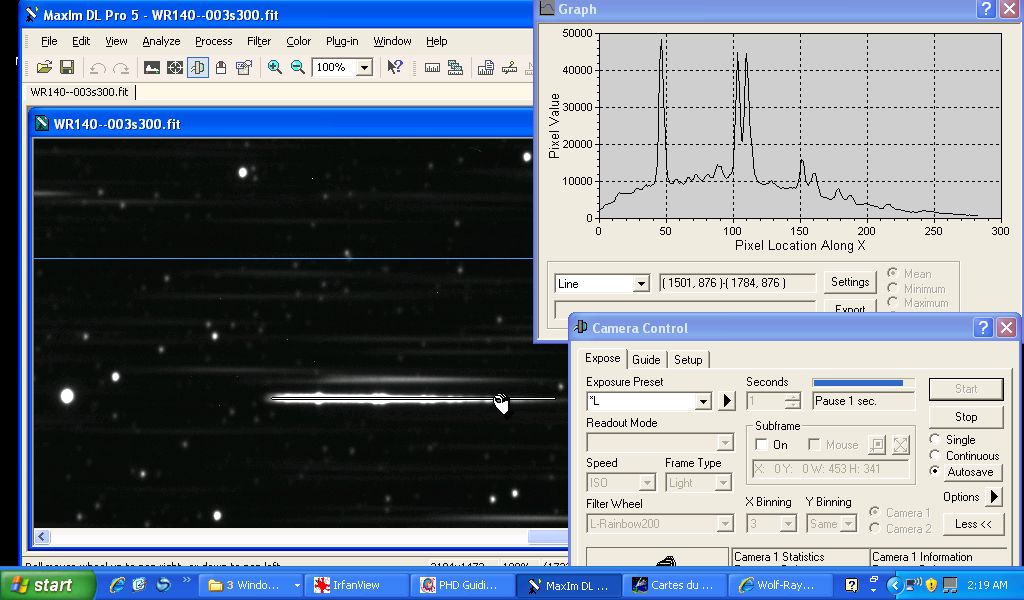Click the histogram with document toolbar icon
This screenshot has height=600, width=1024.
click(485, 67)
